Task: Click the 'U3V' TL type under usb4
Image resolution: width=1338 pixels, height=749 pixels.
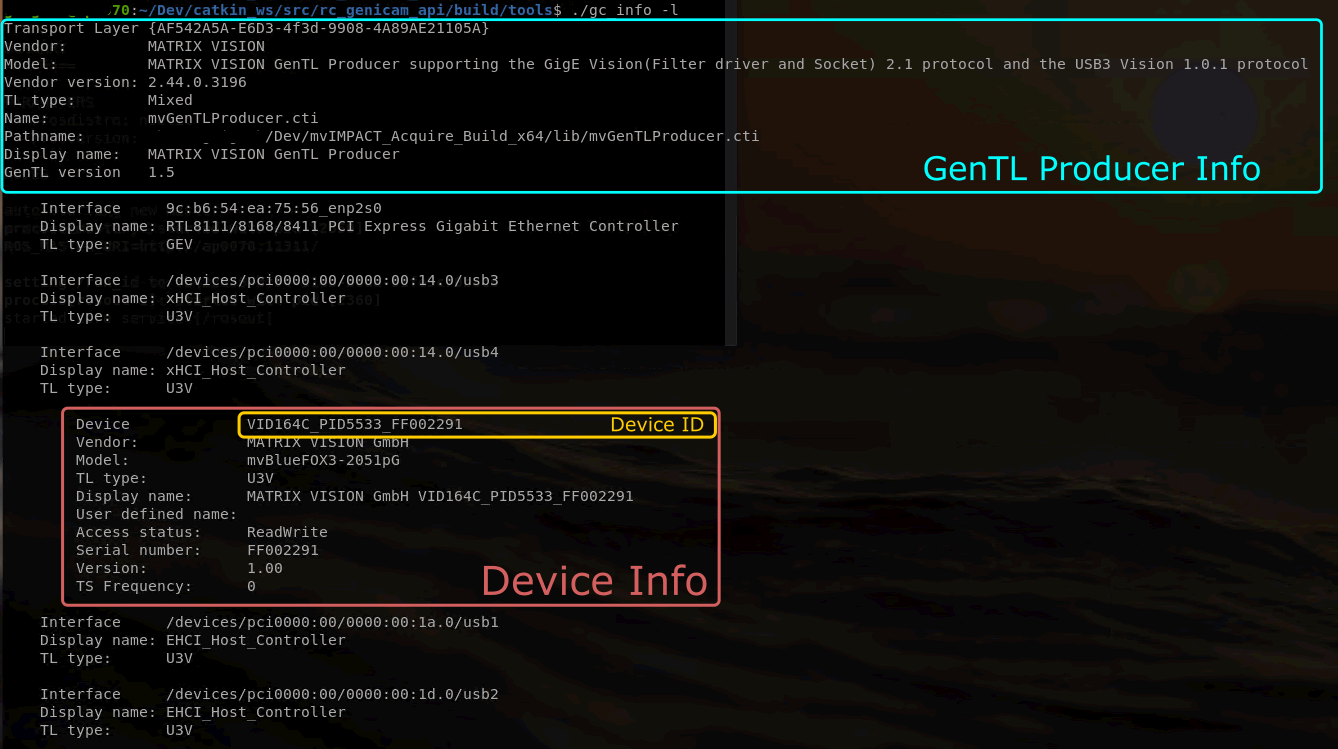Action: tap(179, 388)
